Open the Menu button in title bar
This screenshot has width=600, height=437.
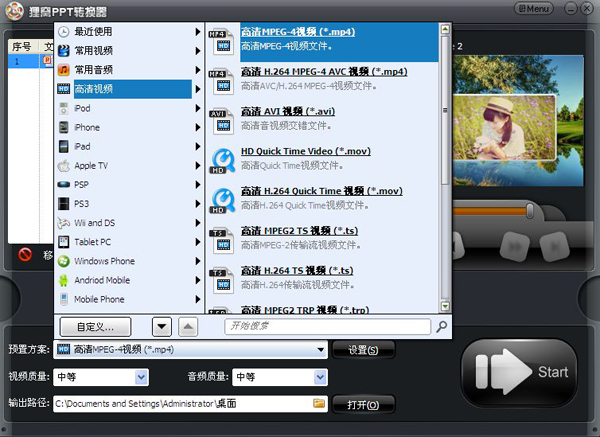point(534,8)
